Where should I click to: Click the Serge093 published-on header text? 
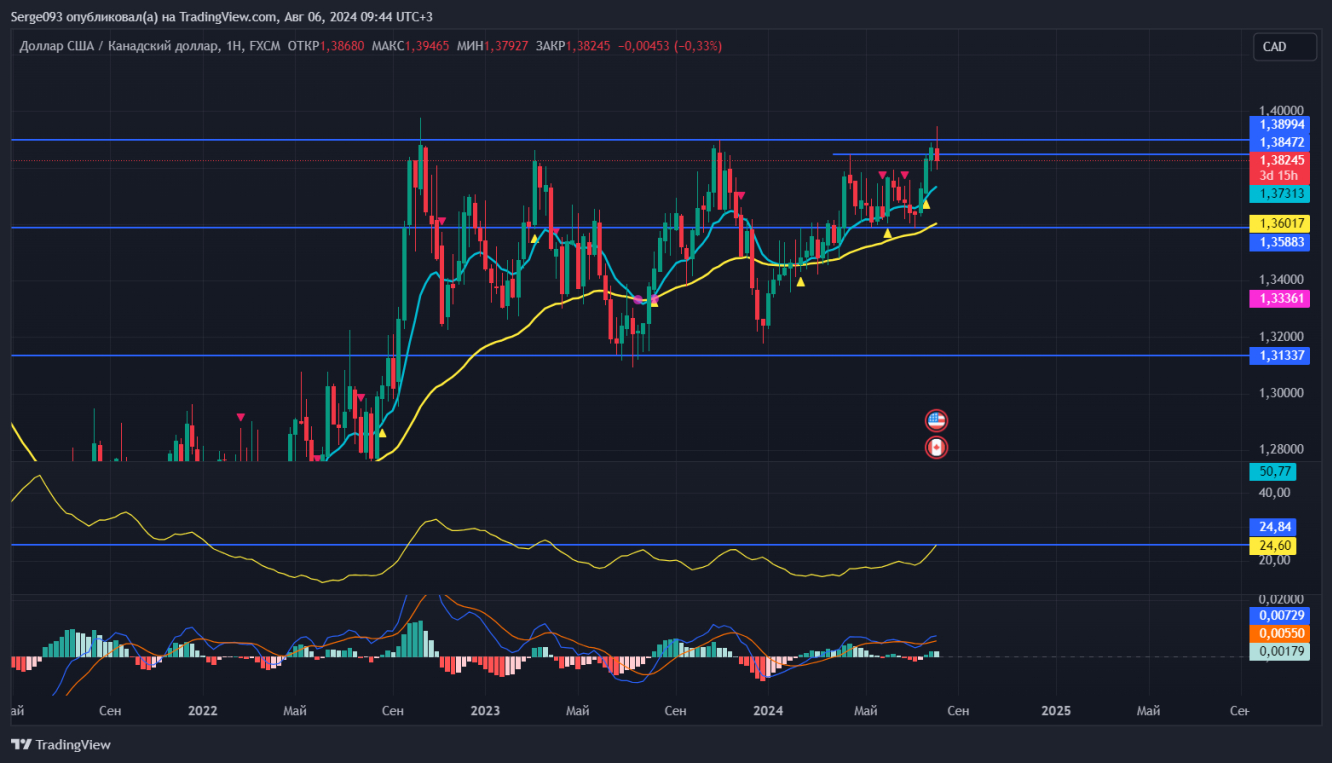point(222,16)
